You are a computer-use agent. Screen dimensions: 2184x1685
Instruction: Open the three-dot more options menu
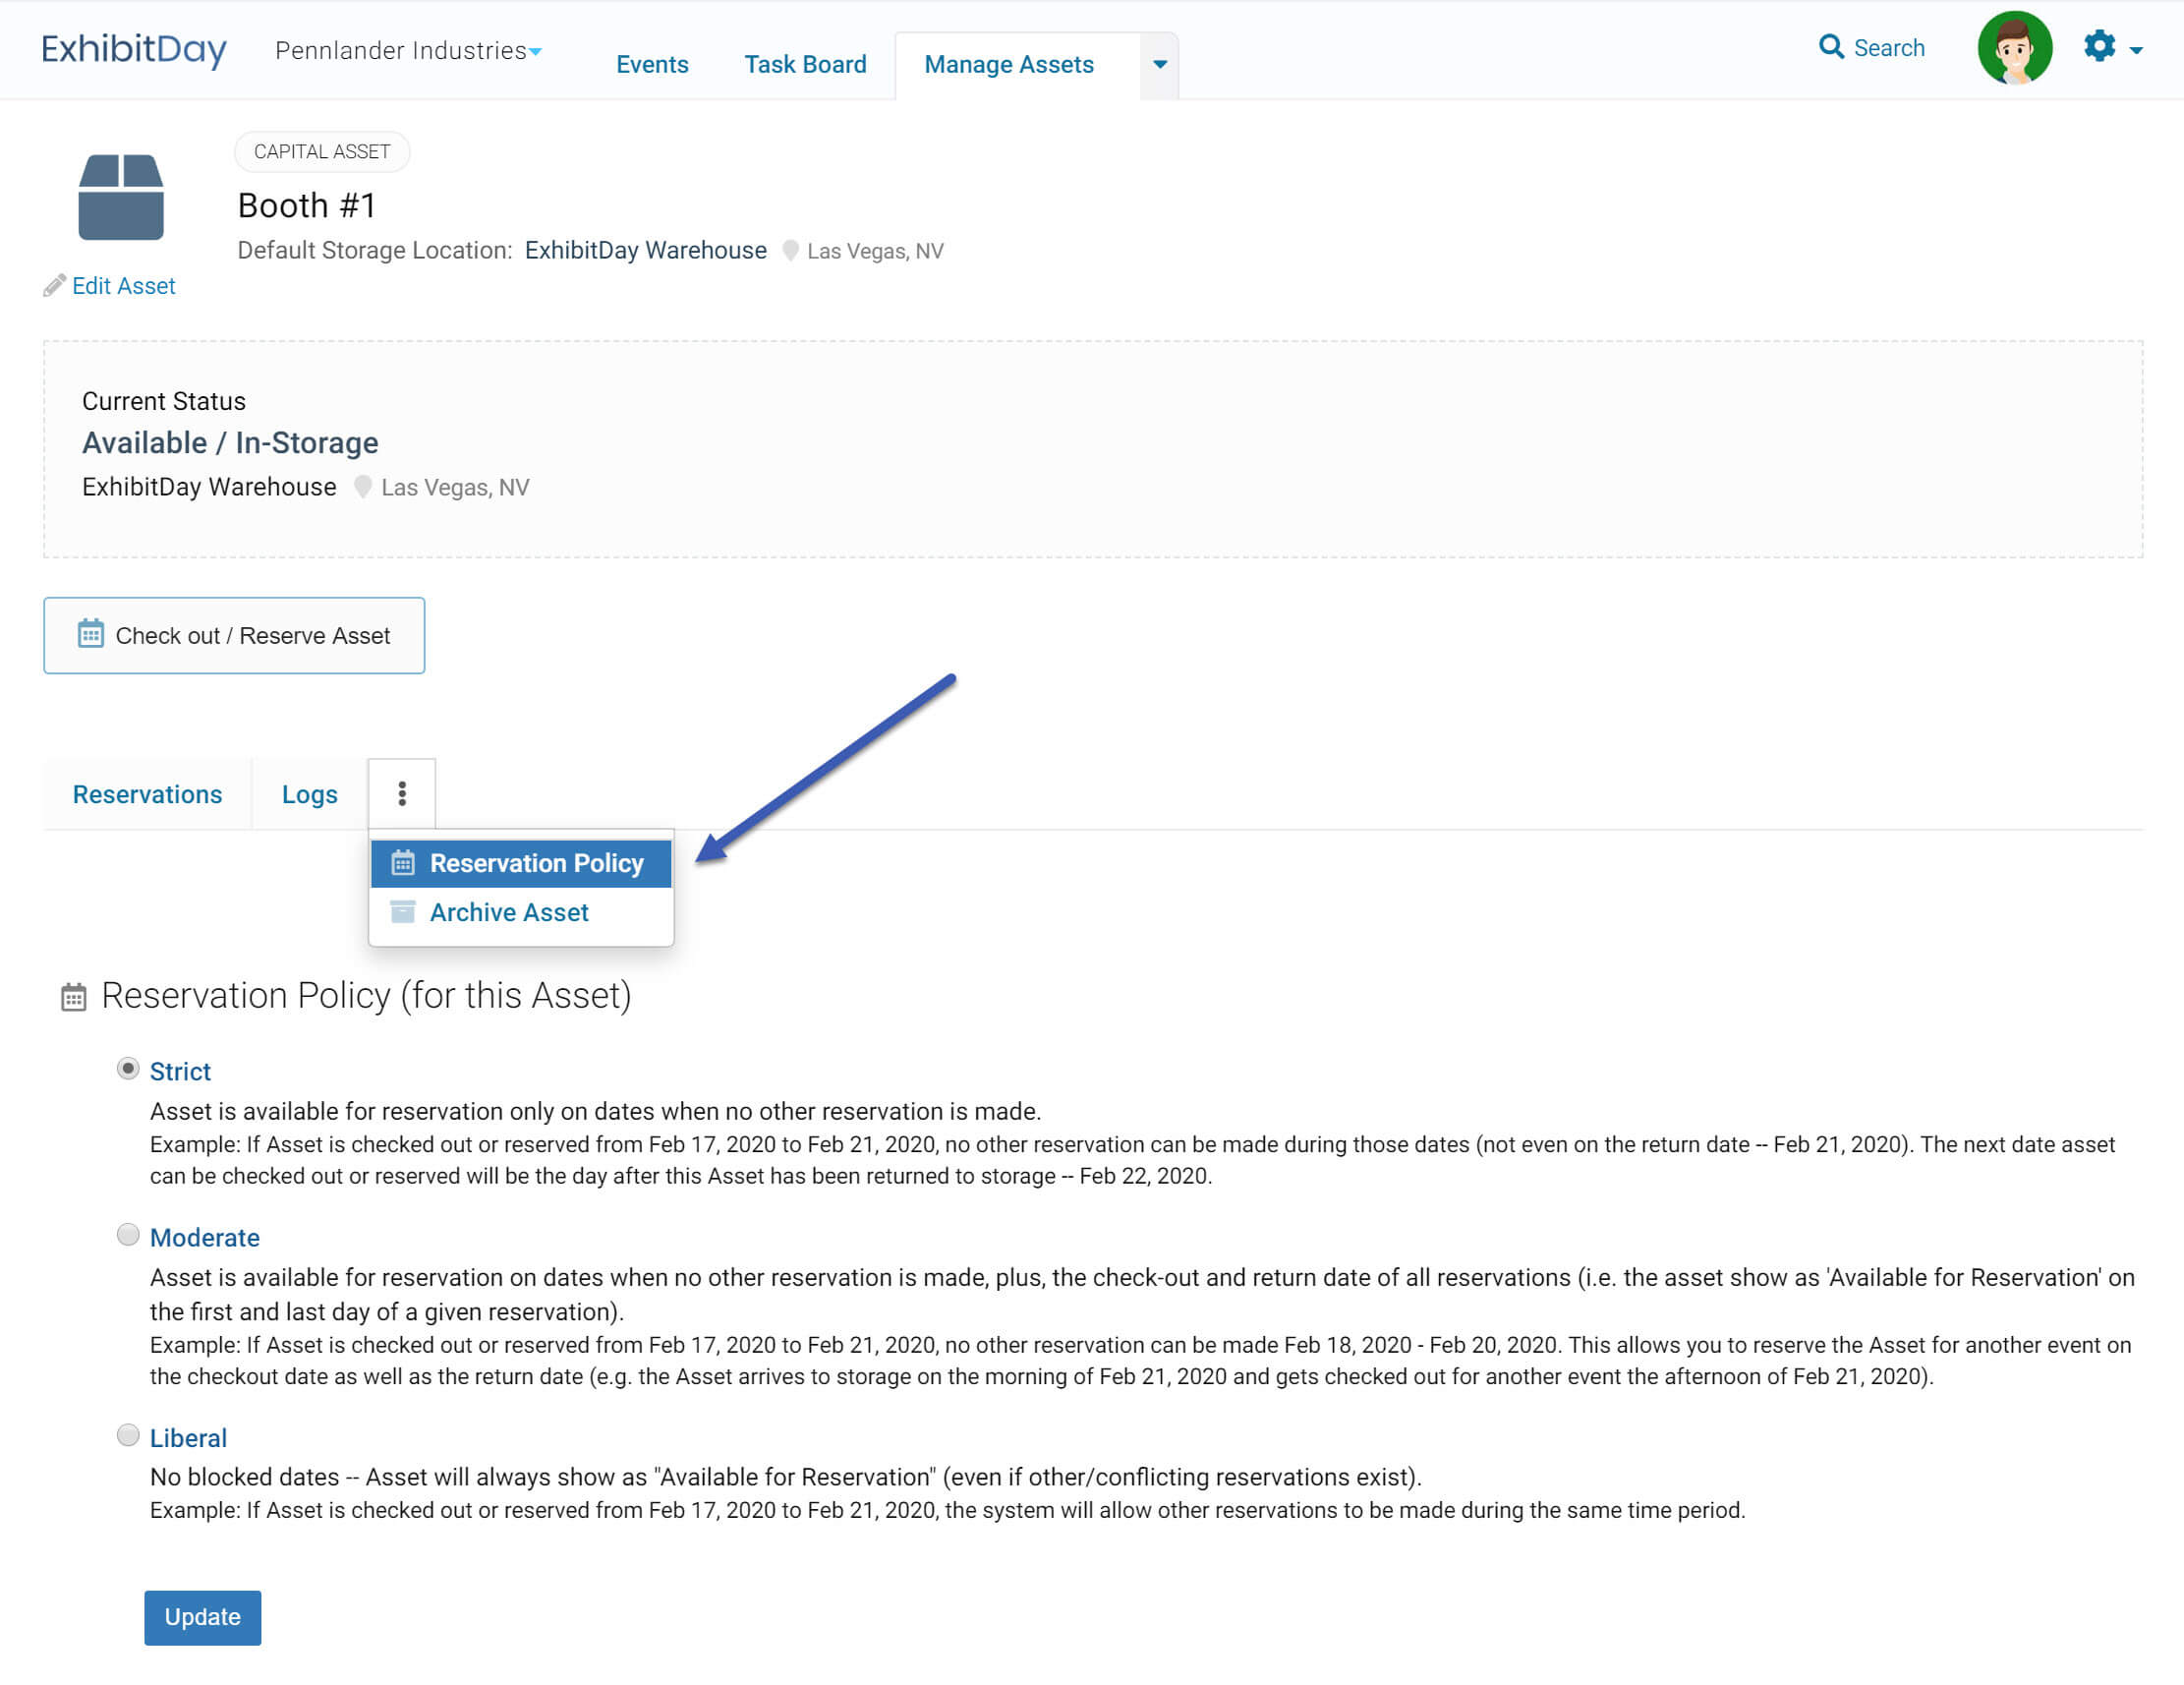pos(402,794)
